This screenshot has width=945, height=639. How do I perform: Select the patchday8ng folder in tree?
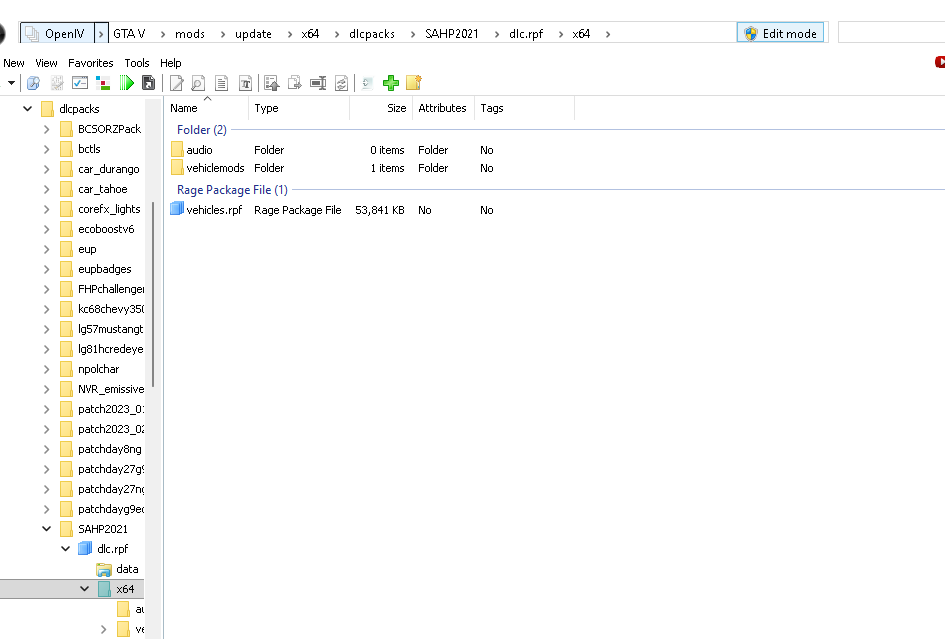click(x=110, y=449)
